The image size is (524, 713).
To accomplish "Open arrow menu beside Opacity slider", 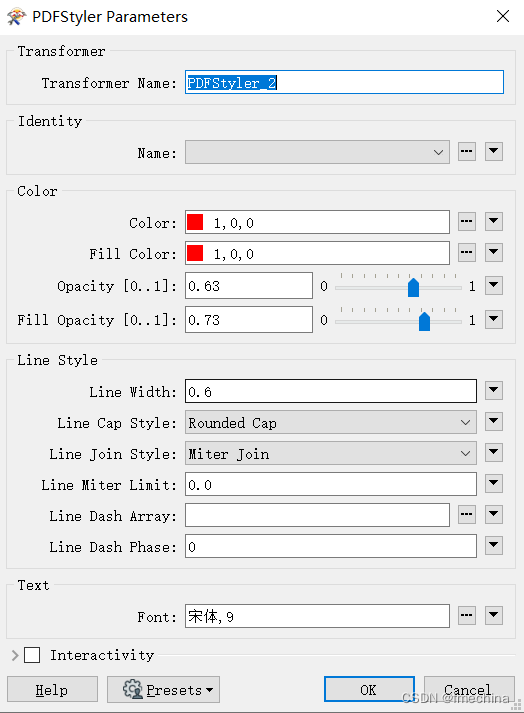I will click(494, 286).
